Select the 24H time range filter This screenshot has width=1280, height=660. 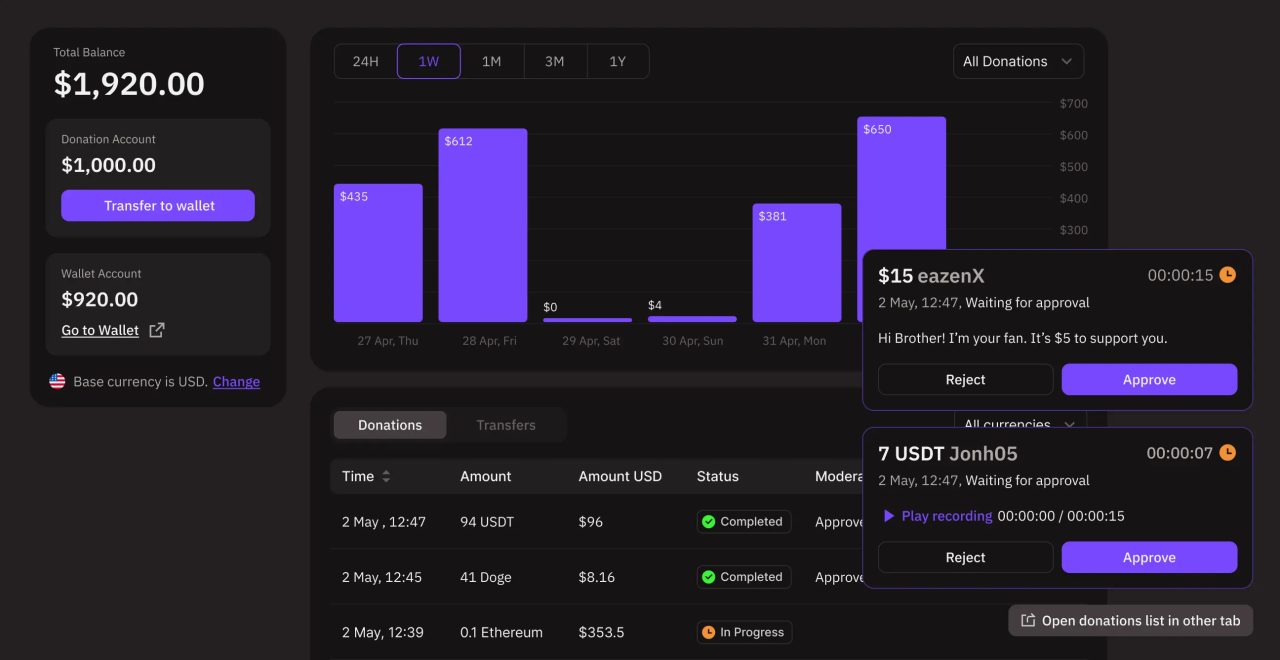coord(365,61)
